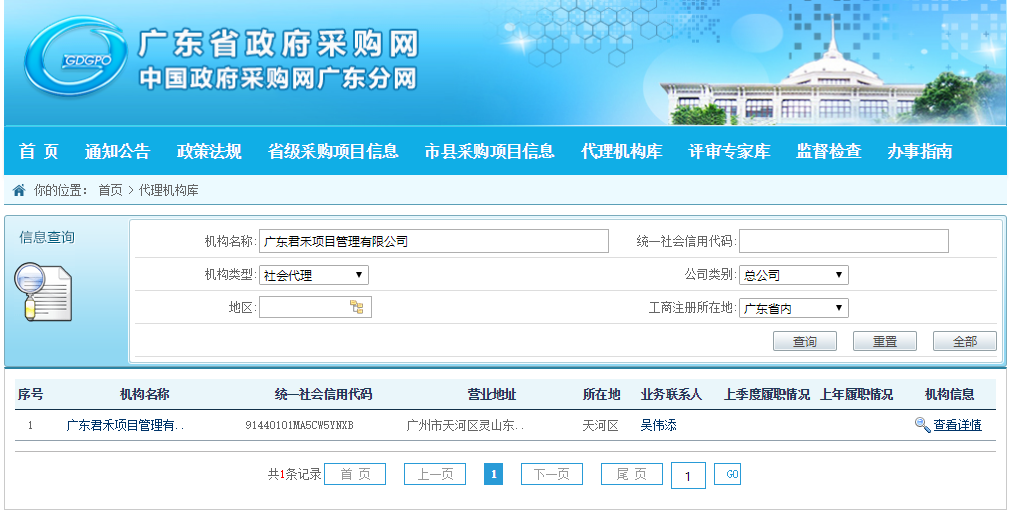The image size is (1009, 511).
Task: Open 省级采购项目信息 in navigation
Action: click(333, 151)
